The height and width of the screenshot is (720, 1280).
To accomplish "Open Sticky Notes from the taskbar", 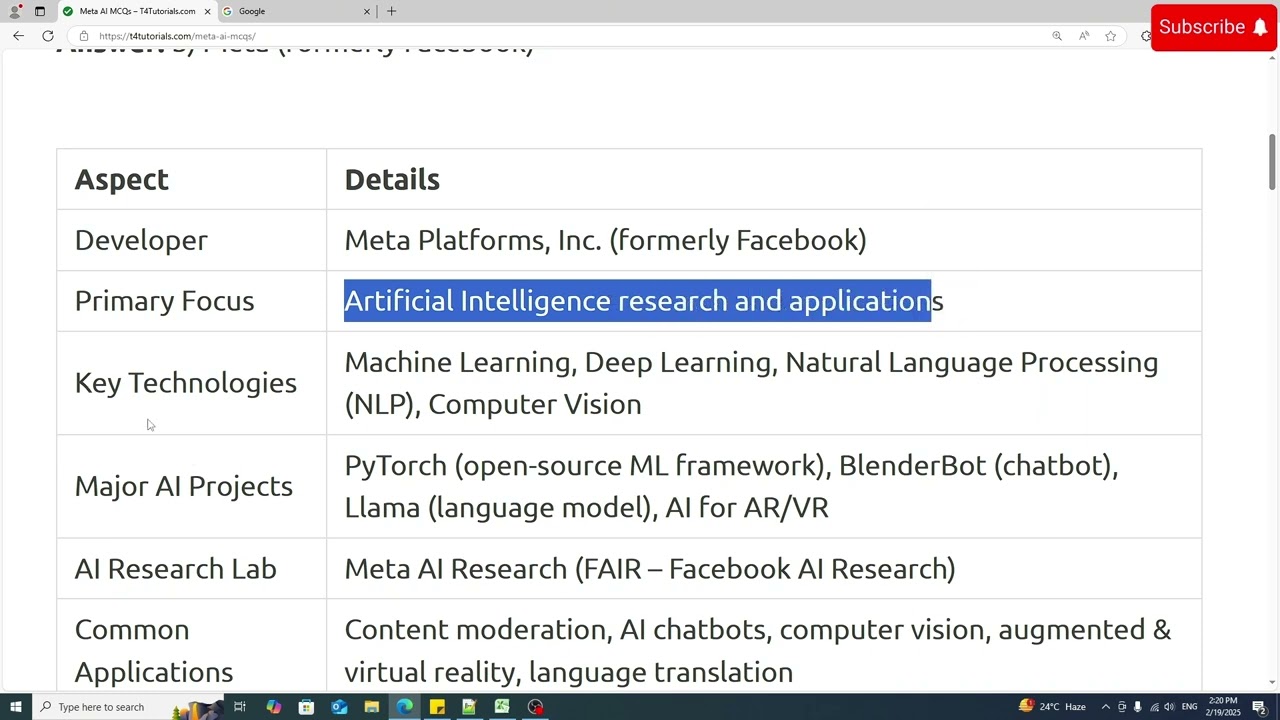I will (437, 707).
